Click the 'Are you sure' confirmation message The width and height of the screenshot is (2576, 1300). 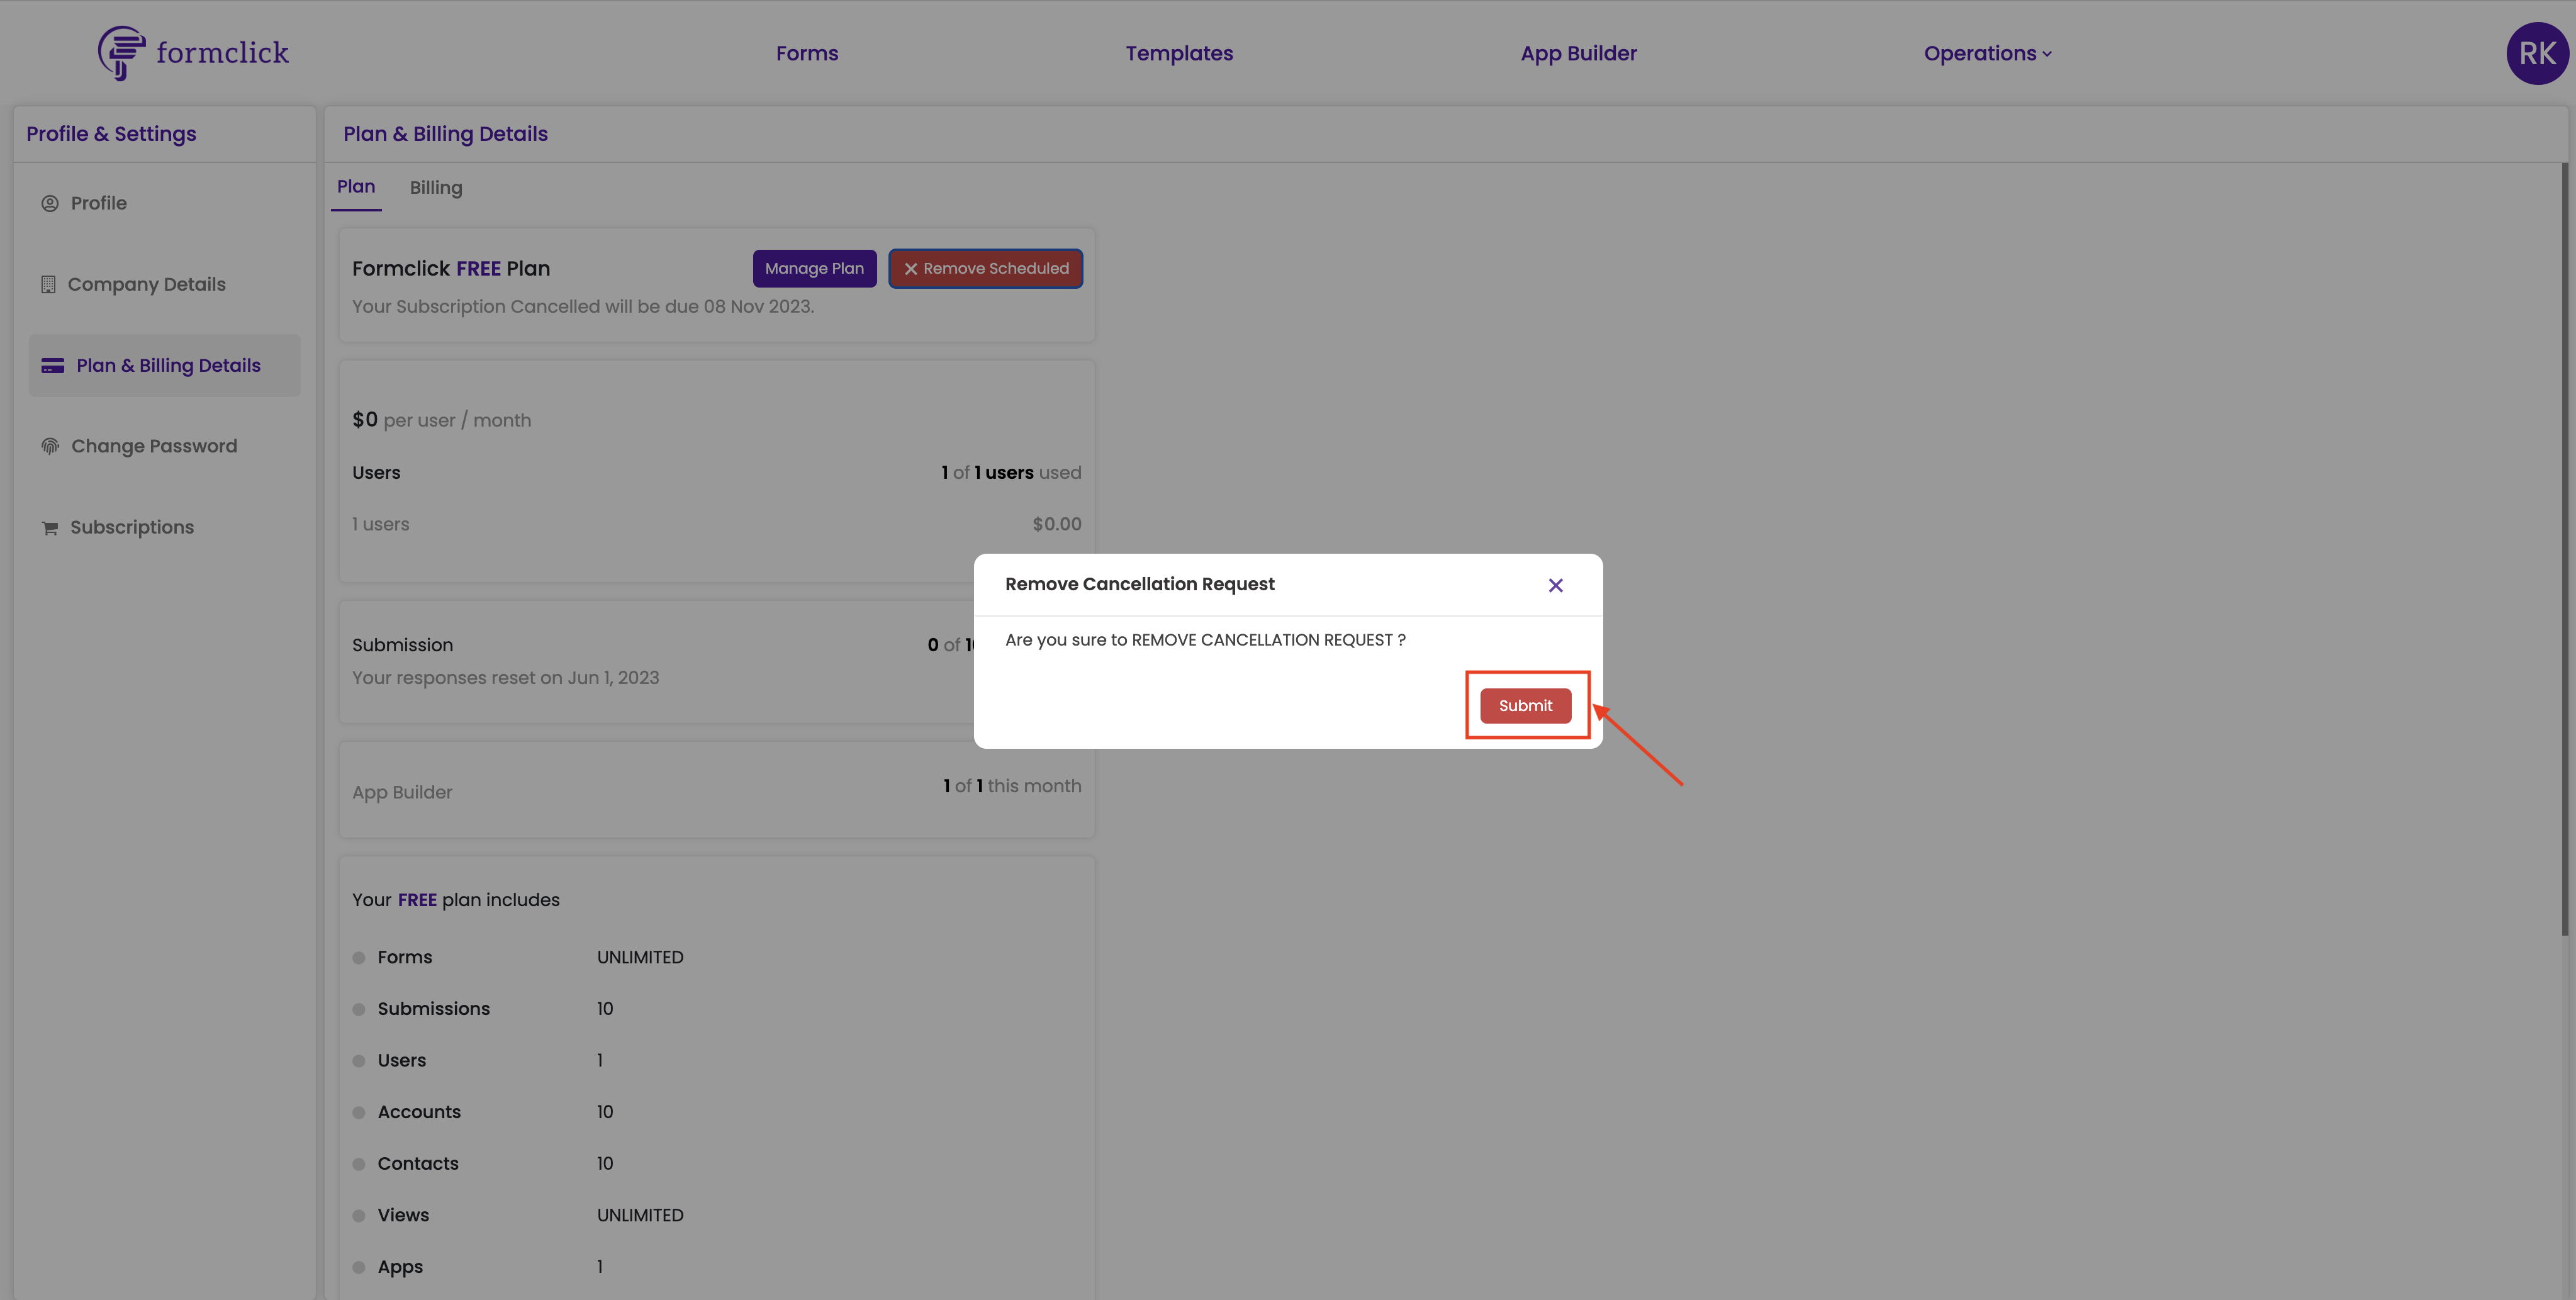pos(1205,640)
